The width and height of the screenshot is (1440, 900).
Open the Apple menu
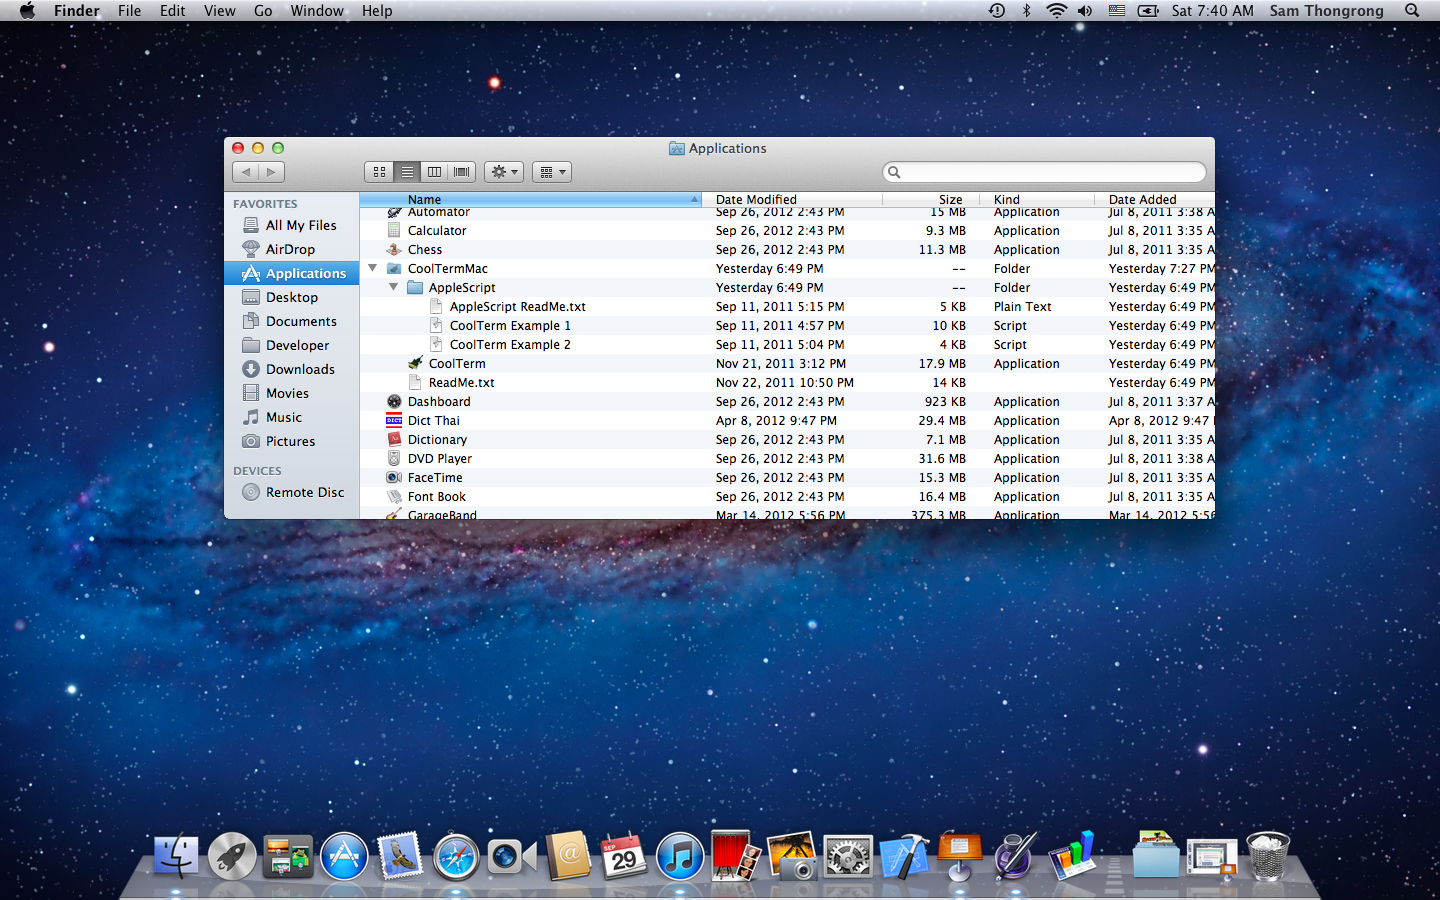coord(27,10)
